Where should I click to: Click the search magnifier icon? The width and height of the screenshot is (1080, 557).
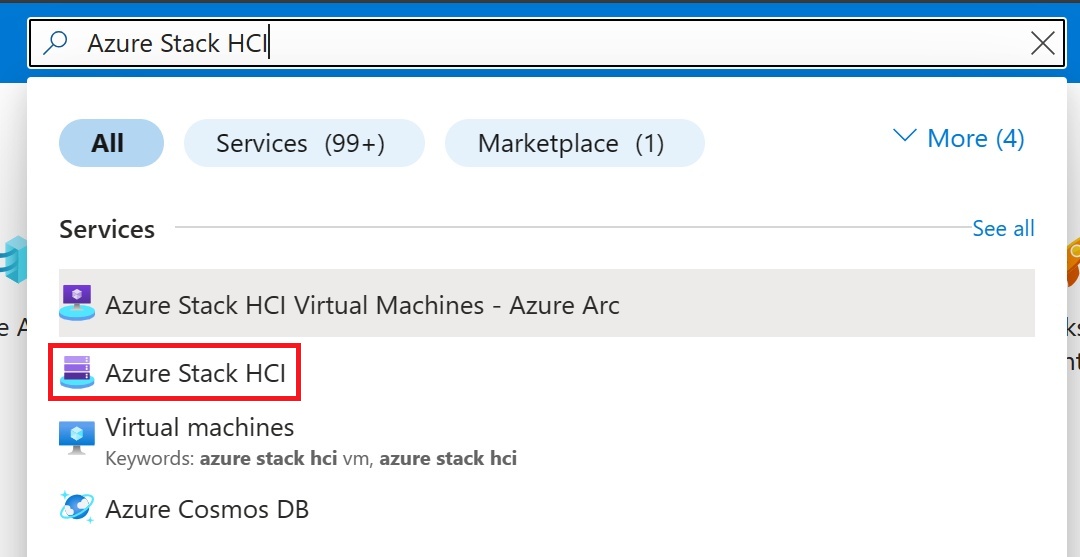coord(55,43)
